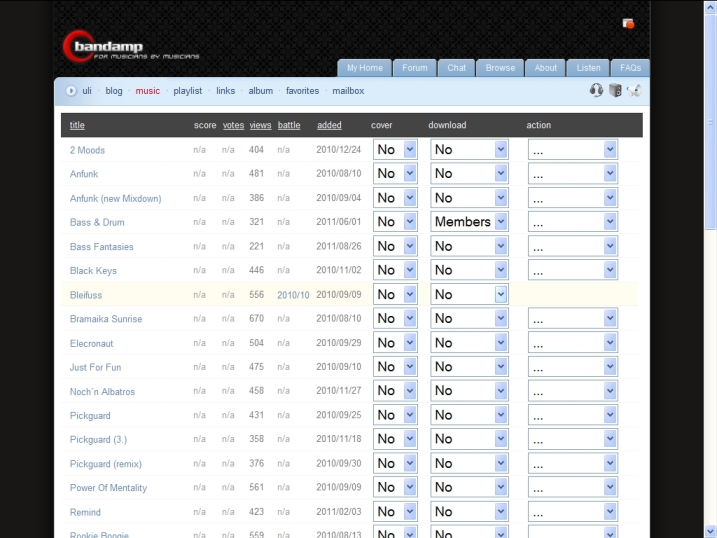Open the My Home tab
Screen dimensions: 717x538
pyautogui.click(x=364, y=68)
